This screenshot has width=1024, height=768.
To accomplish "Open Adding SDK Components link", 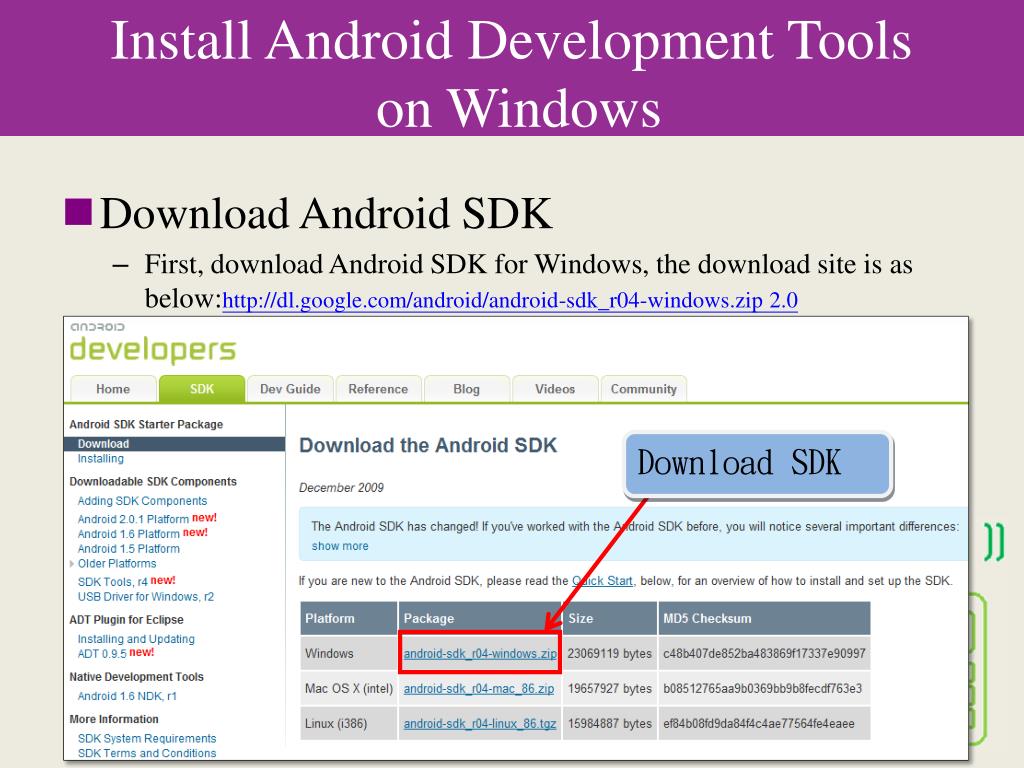I will point(142,501).
